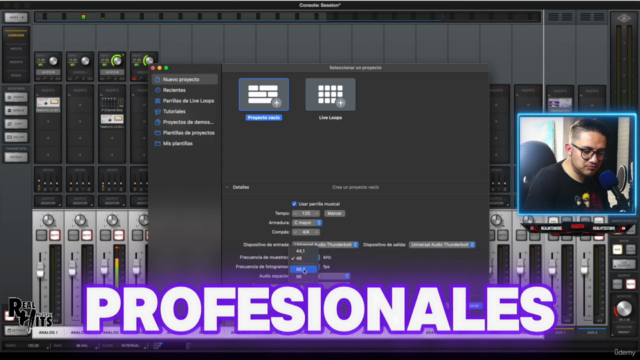Collapse the Detalles disclosure triangle
640x360 pixels.
pyautogui.click(x=227, y=187)
